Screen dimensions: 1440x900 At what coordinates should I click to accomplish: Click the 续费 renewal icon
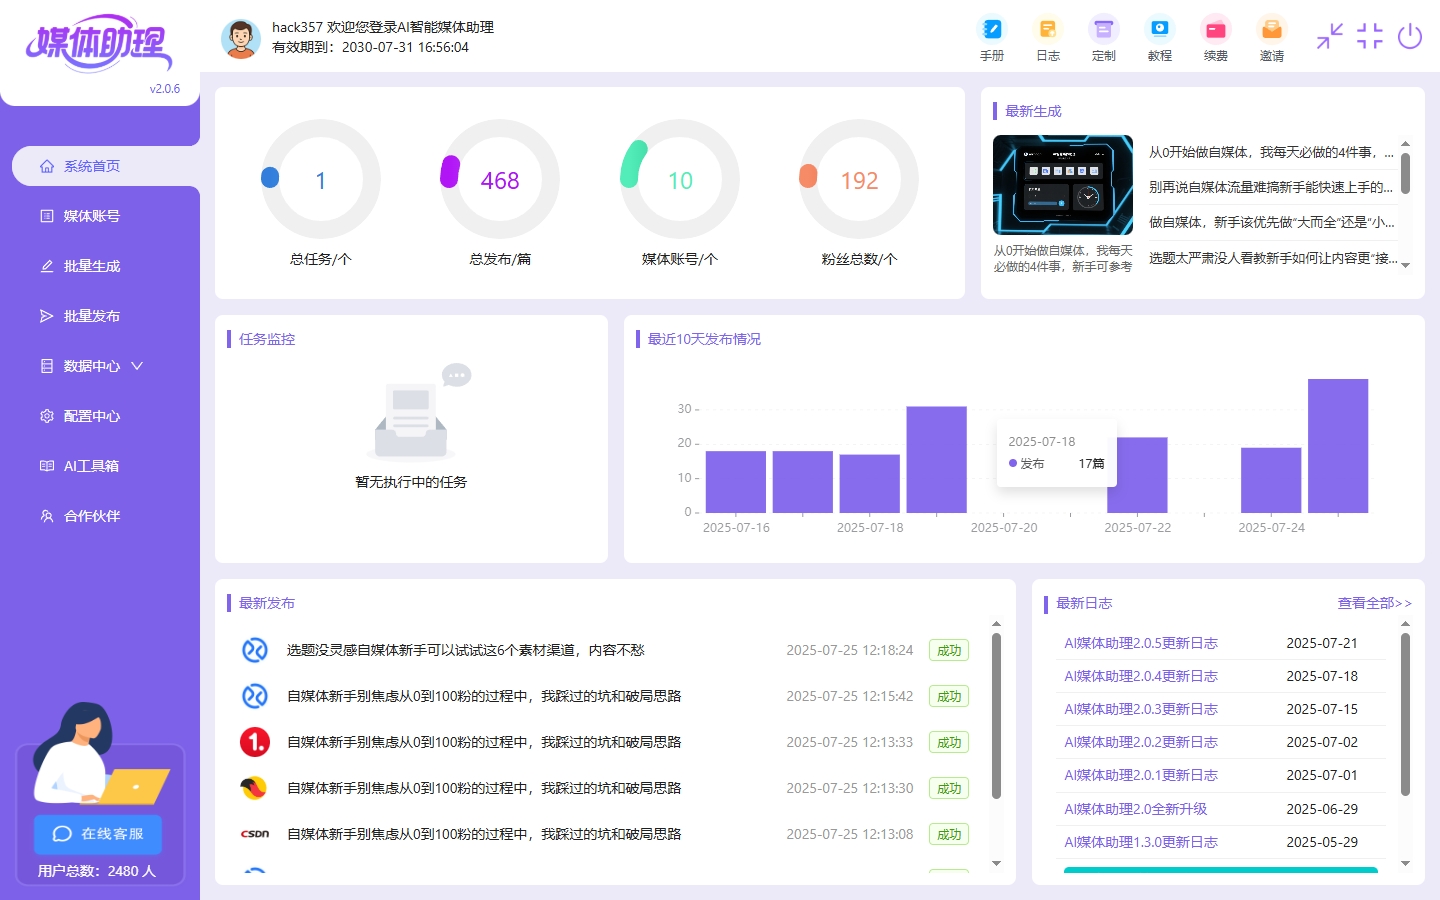tap(1216, 38)
